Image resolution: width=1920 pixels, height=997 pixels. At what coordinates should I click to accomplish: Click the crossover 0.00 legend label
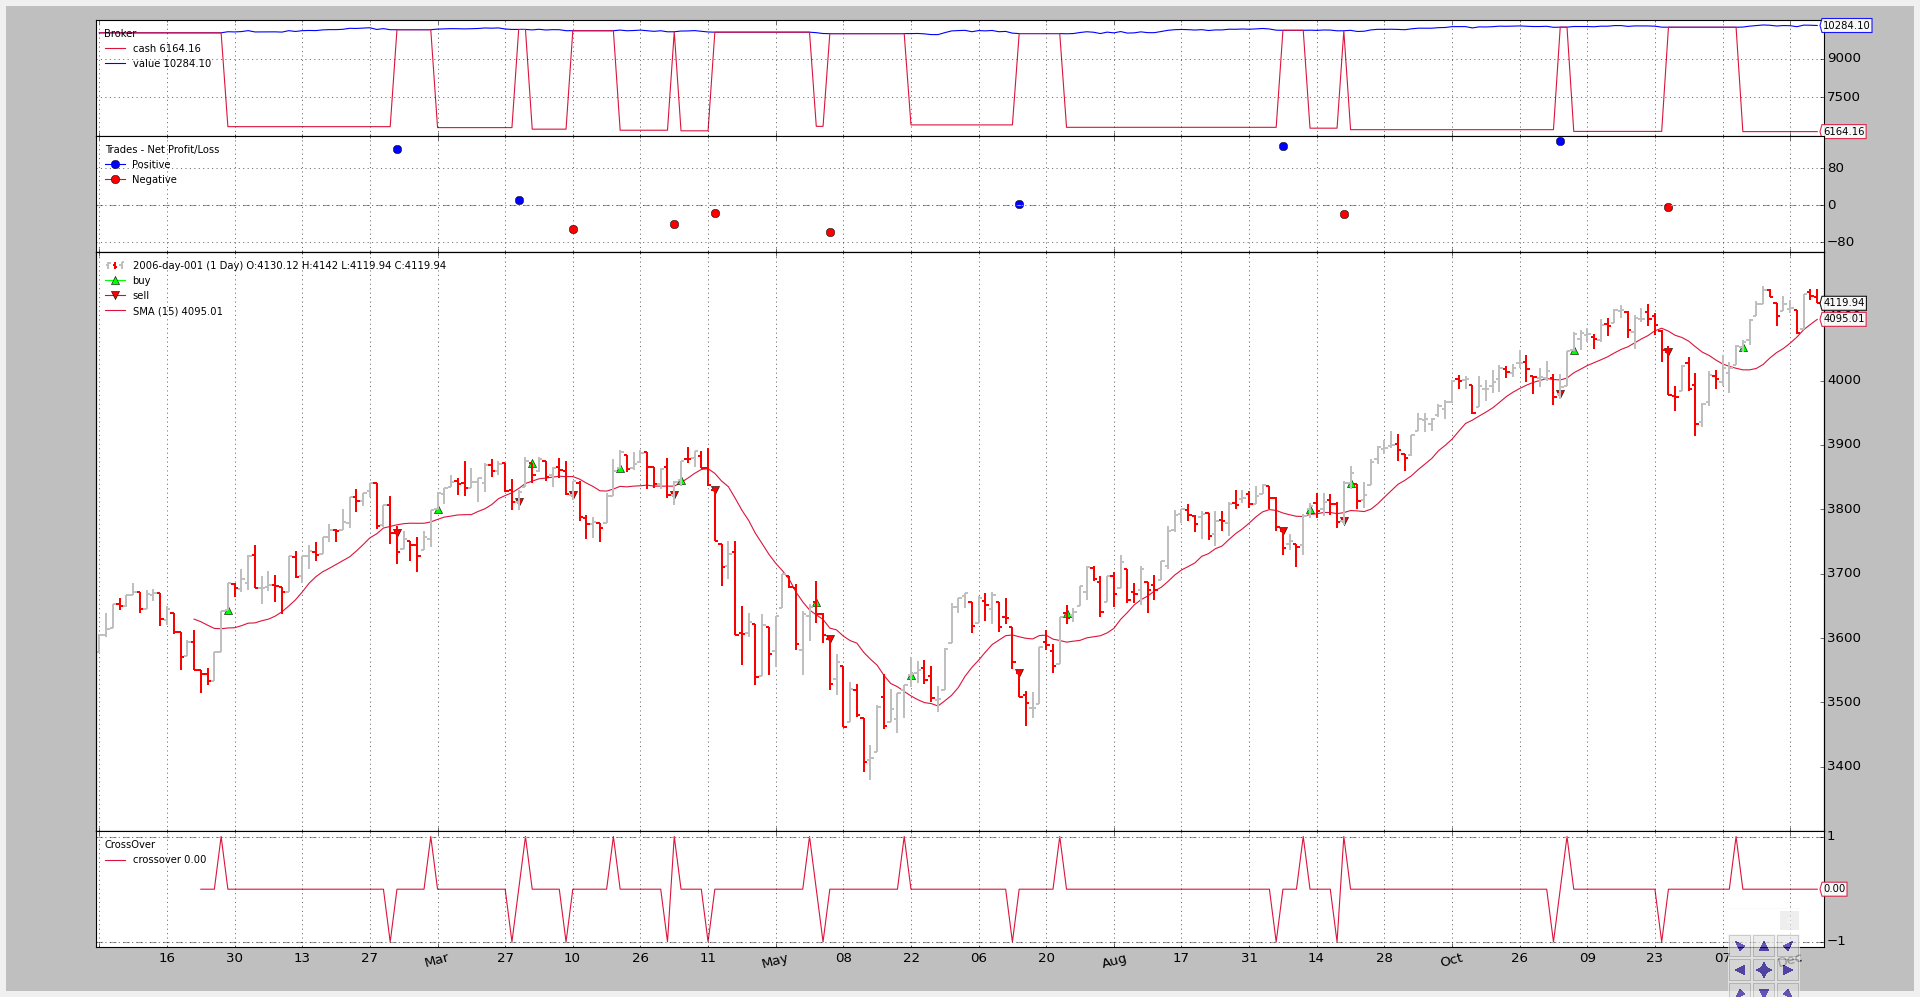(169, 860)
